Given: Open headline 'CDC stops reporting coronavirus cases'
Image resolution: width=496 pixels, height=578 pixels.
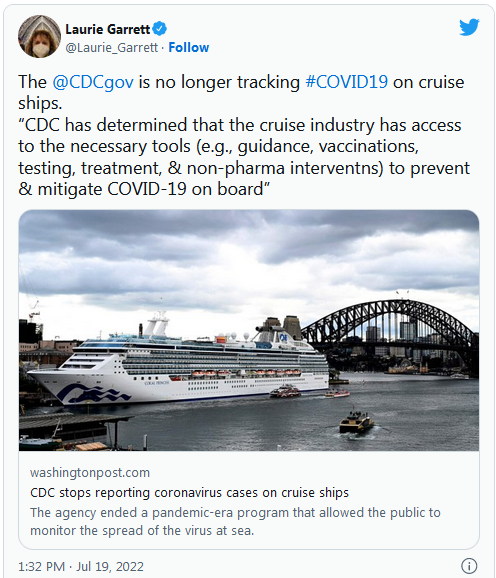Looking at the screenshot, I should [189, 492].
